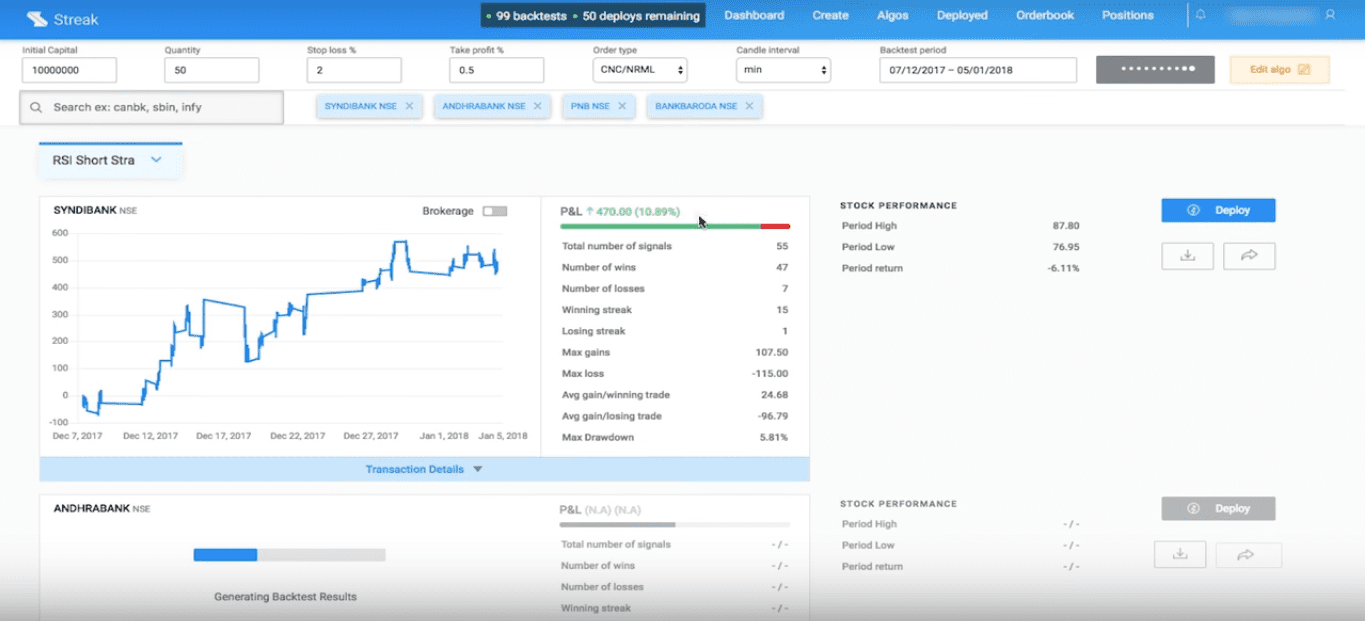Open the Candle interval dropdown
Viewport: 1365px width, 621px height.
tap(783, 70)
